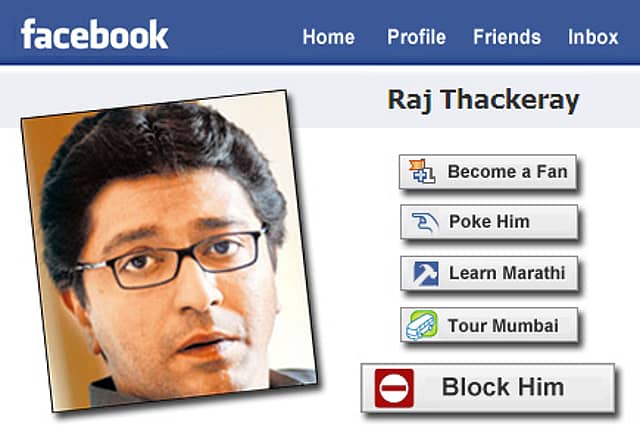Click the tilted profile photo

[169, 251]
